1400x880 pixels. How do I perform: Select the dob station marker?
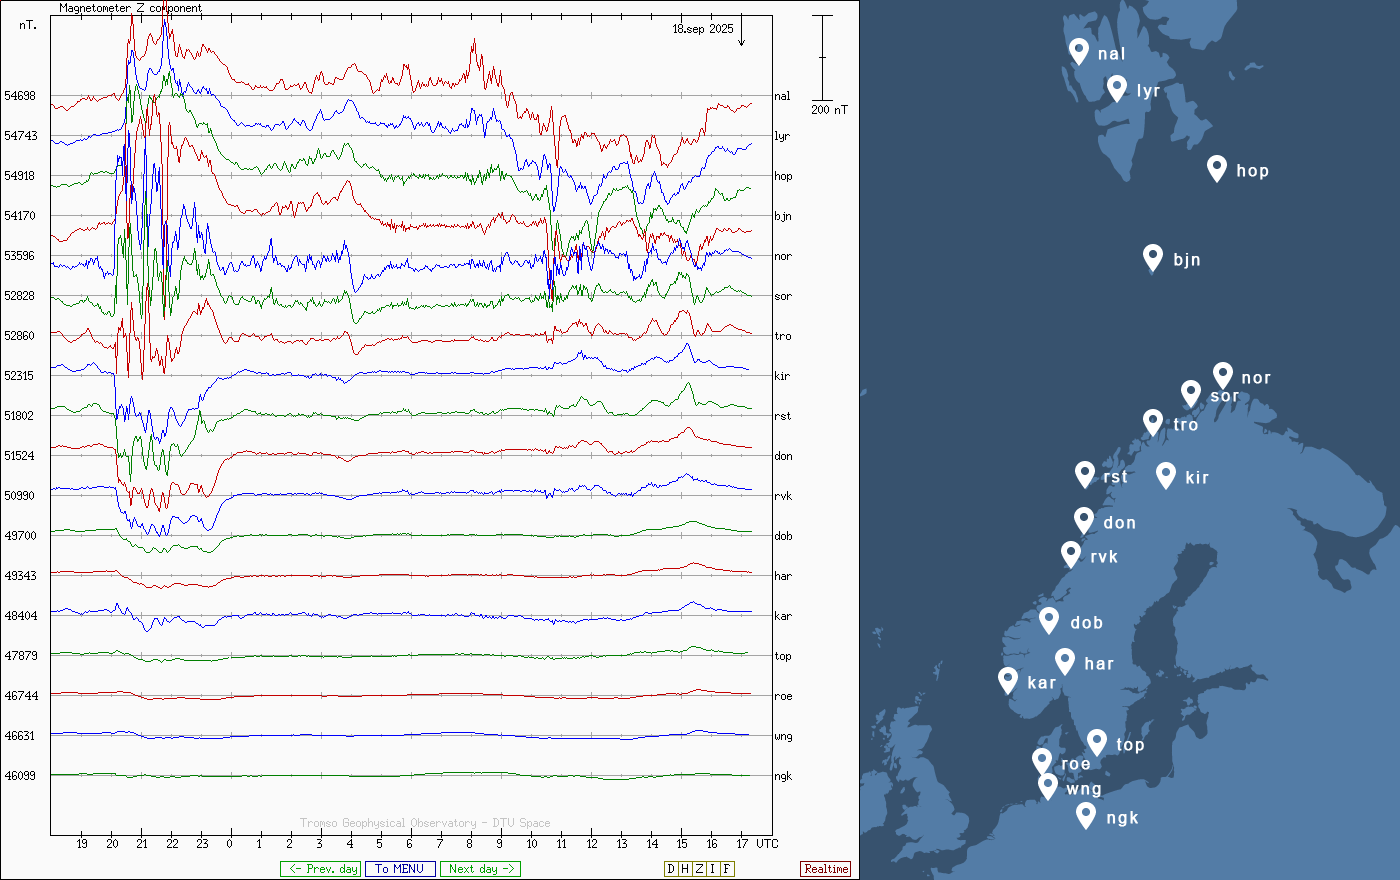[x=1048, y=620]
